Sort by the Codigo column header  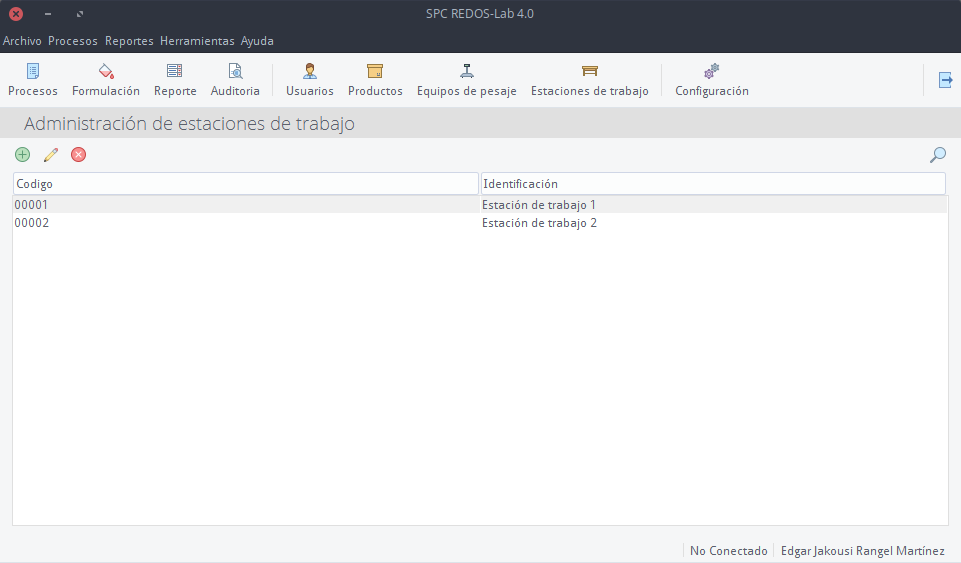(x=246, y=184)
